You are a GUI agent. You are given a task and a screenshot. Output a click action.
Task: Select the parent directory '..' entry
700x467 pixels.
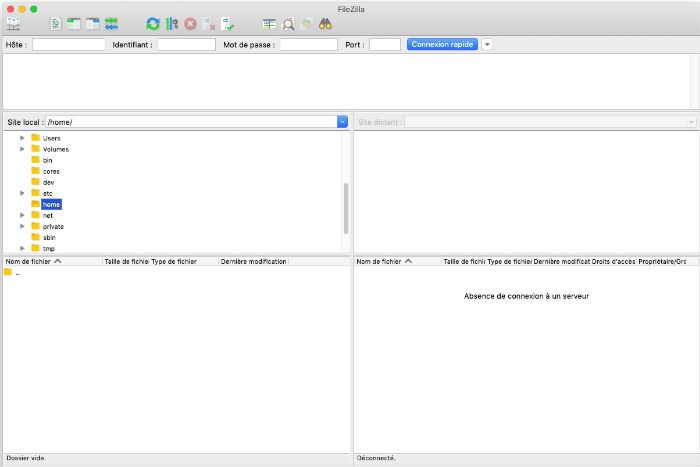[12, 272]
